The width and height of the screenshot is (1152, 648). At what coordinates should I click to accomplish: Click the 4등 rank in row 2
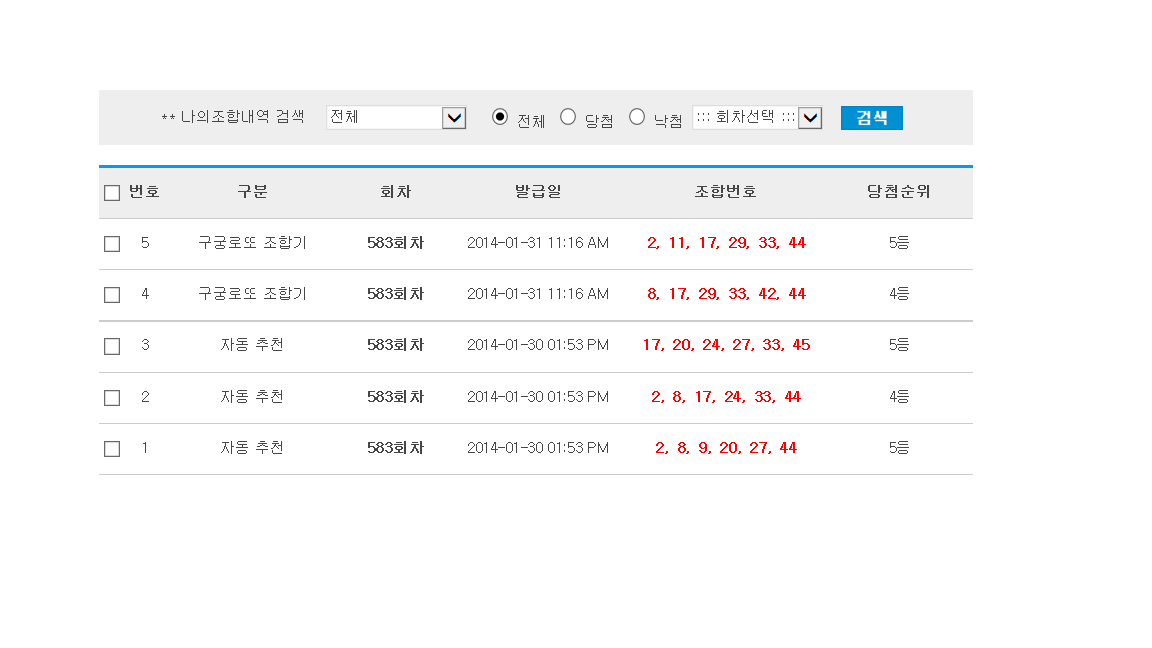pos(899,397)
